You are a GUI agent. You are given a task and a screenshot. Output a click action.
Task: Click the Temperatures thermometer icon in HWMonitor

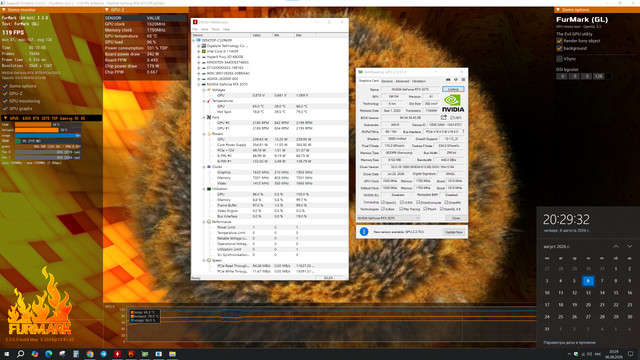209,100
